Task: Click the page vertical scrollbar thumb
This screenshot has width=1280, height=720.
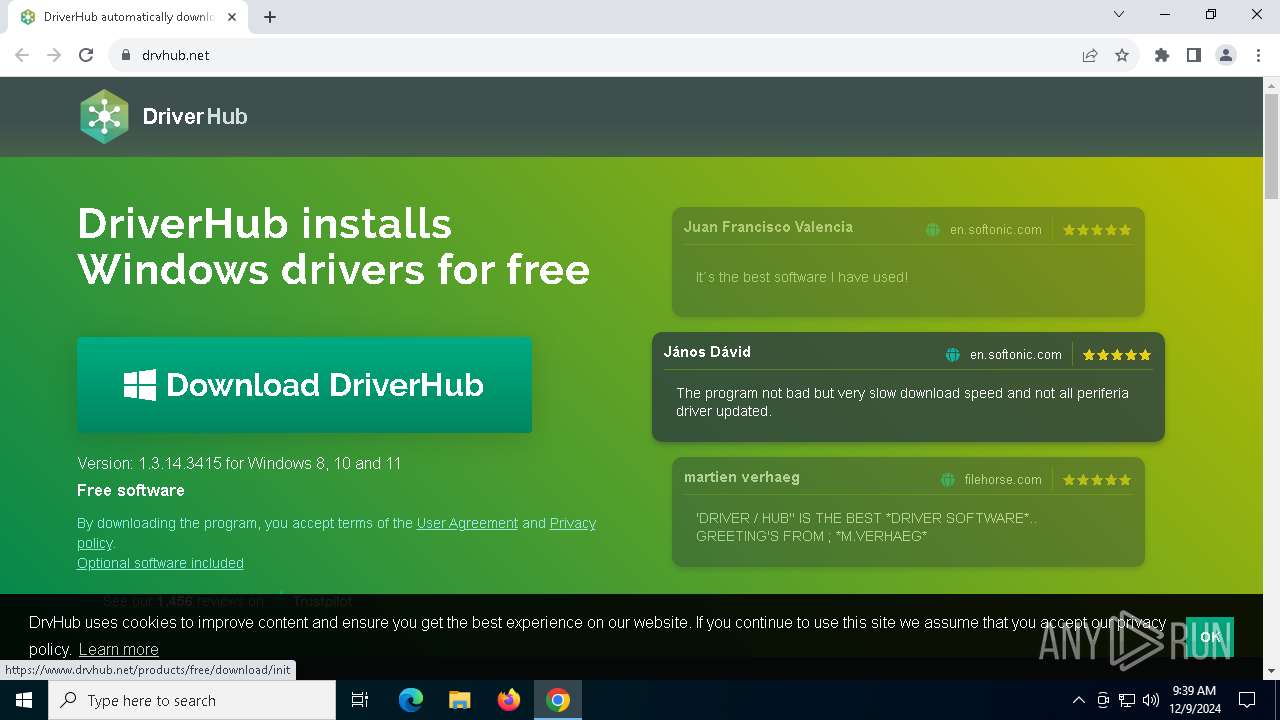Action: click(1272, 148)
